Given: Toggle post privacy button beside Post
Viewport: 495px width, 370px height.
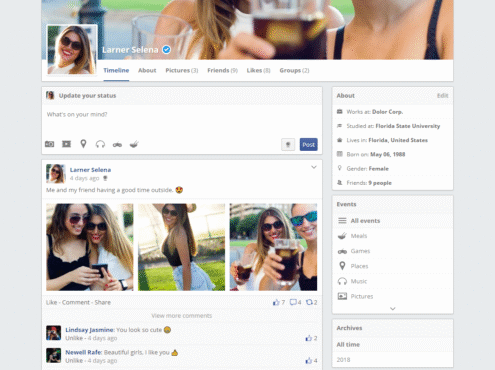Looking at the screenshot, I should [x=288, y=145].
